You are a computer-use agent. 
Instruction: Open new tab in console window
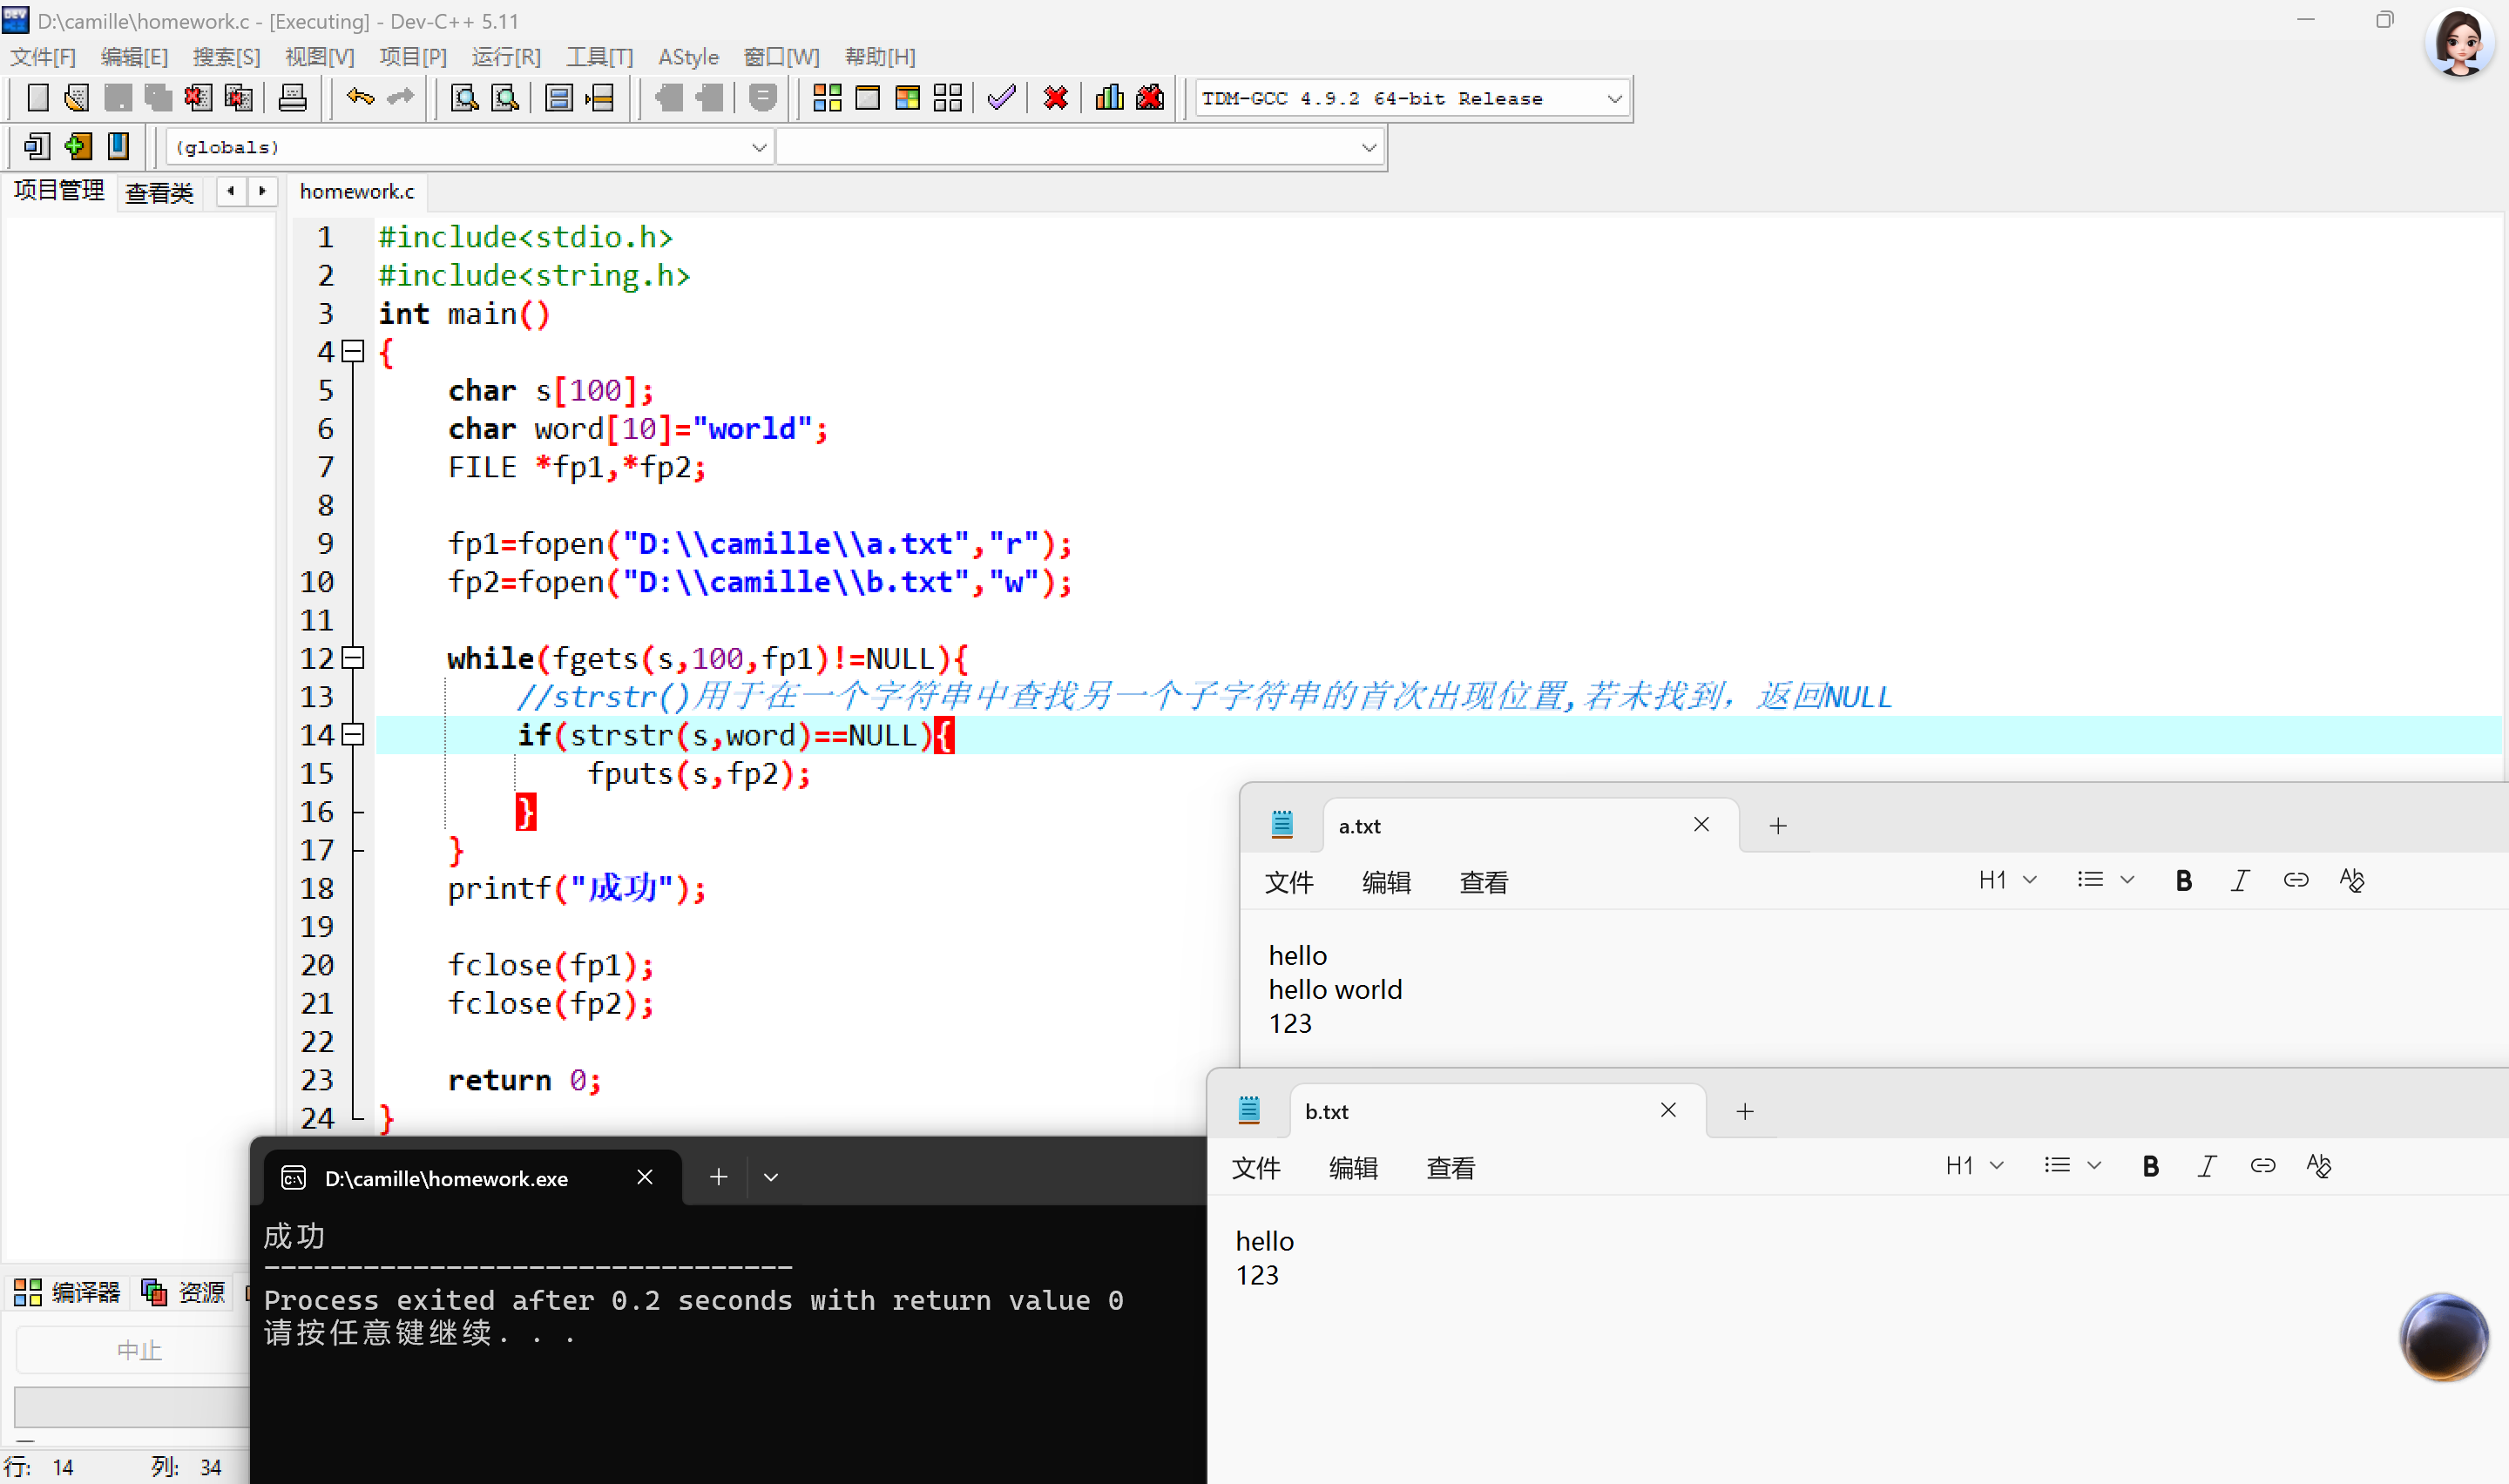718,1178
